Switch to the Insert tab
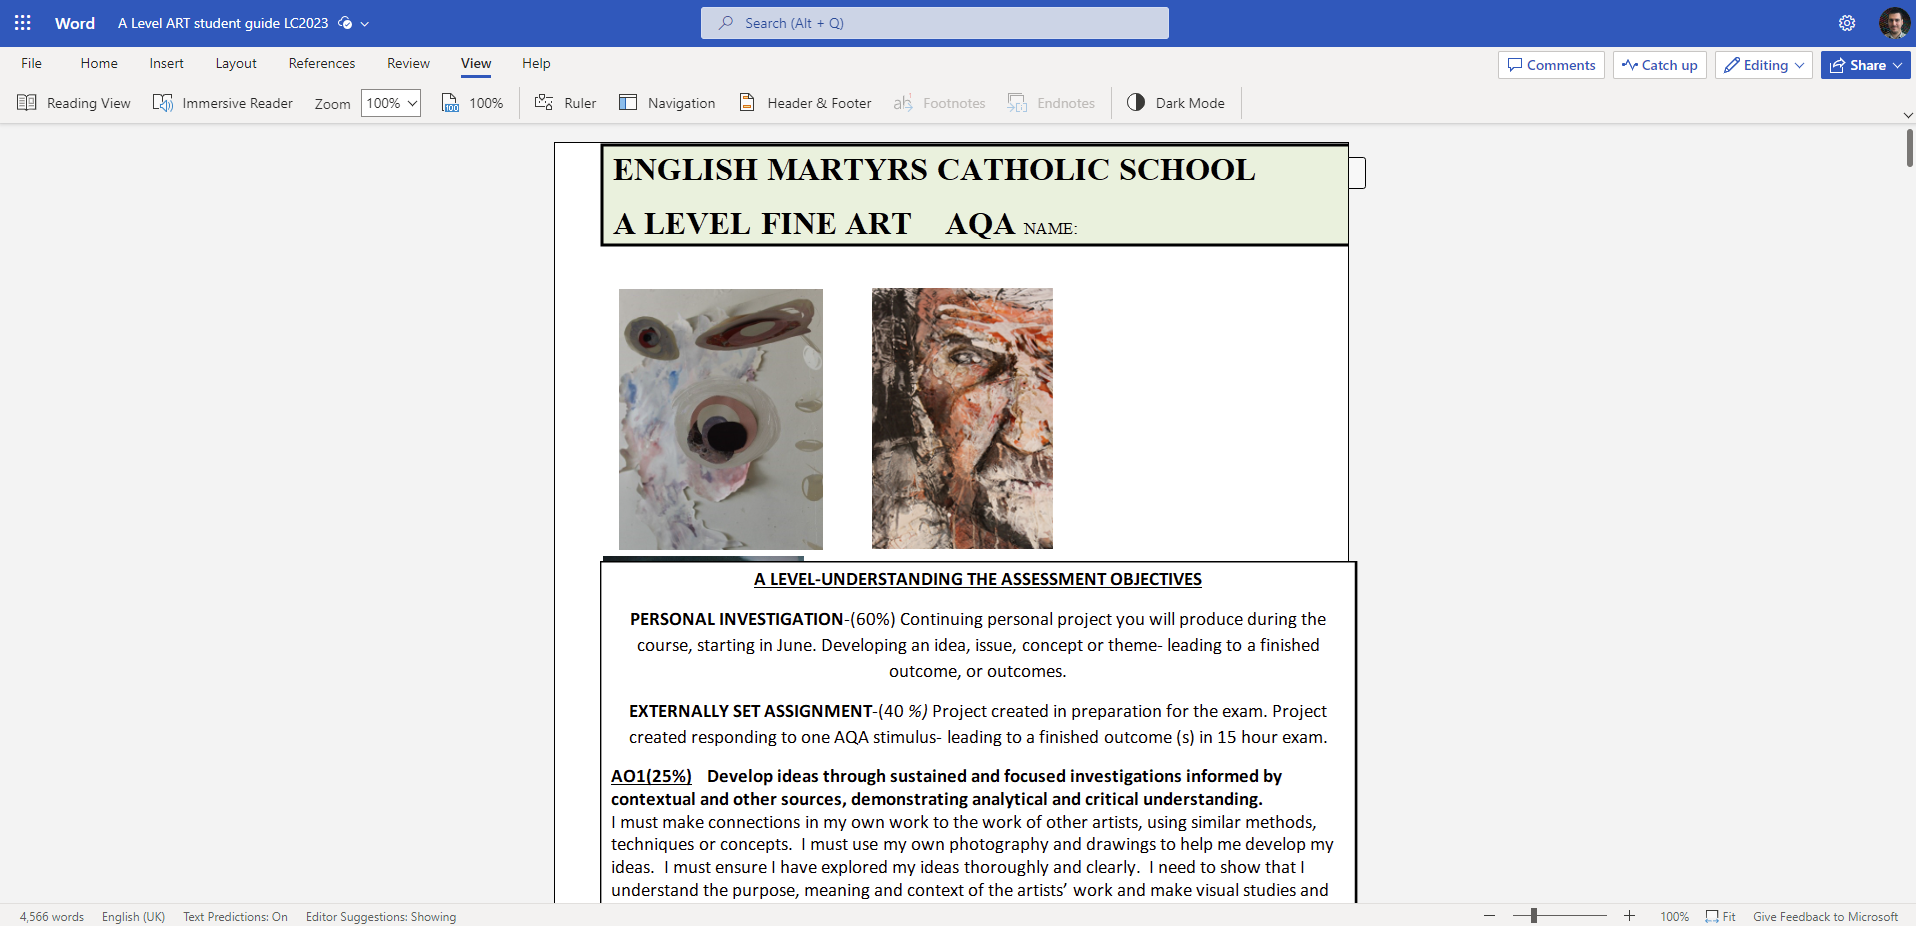This screenshot has height=926, width=1916. pyautogui.click(x=167, y=63)
